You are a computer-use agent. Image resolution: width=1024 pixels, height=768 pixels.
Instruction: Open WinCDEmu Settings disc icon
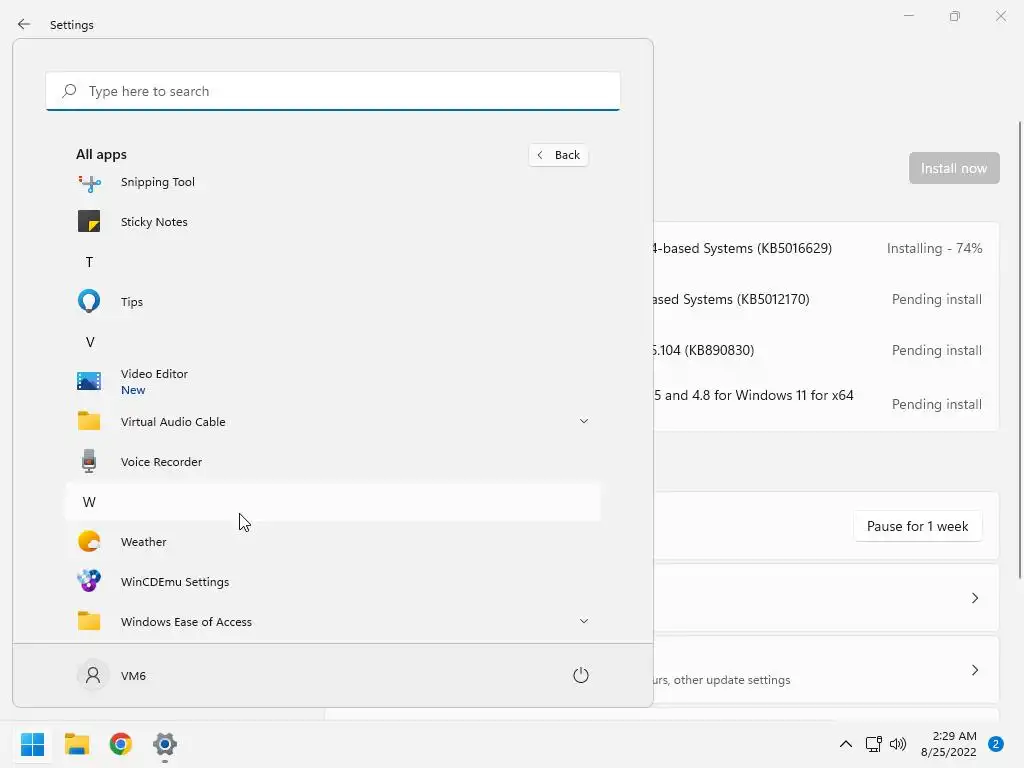tap(89, 581)
